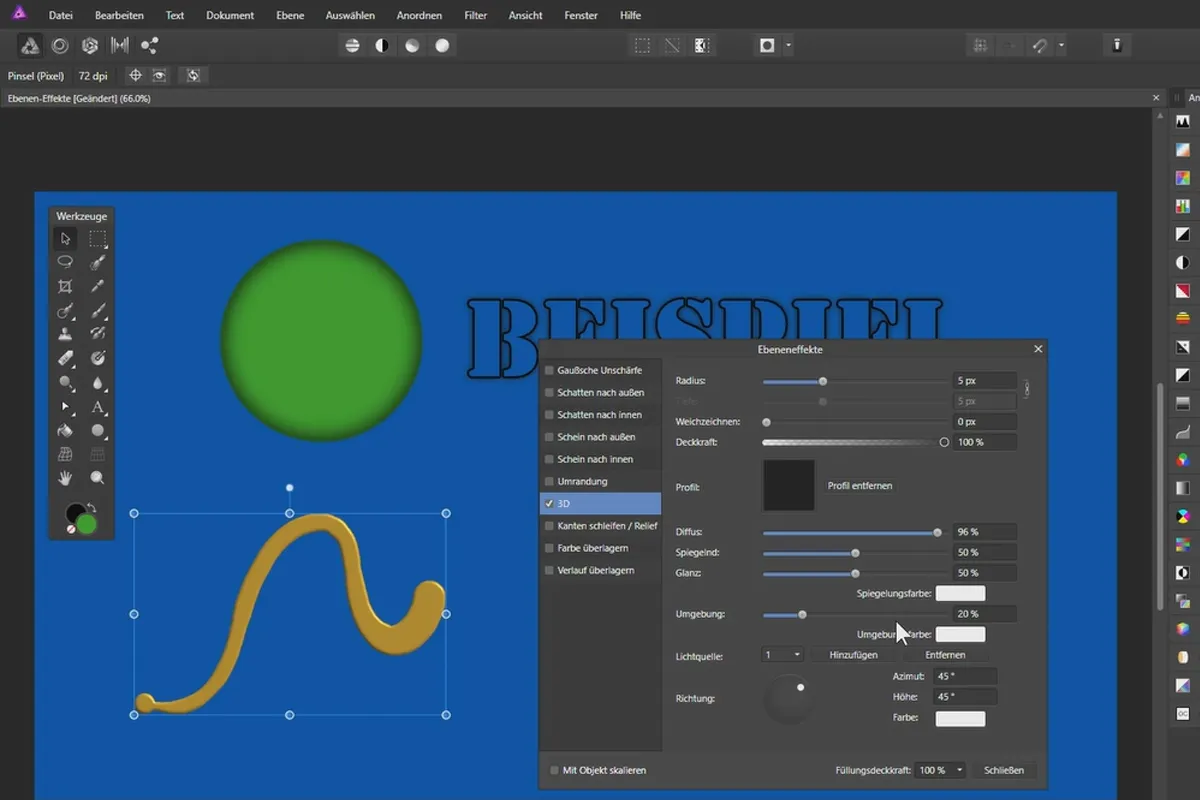Image resolution: width=1200 pixels, height=800 pixels.
Task: Open Füllungsdeckkraft percentage dropdown
Action: [941, 770]
